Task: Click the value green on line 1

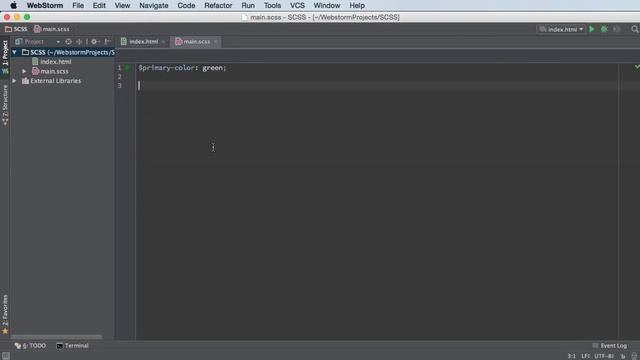Action: tap(212, 68)
